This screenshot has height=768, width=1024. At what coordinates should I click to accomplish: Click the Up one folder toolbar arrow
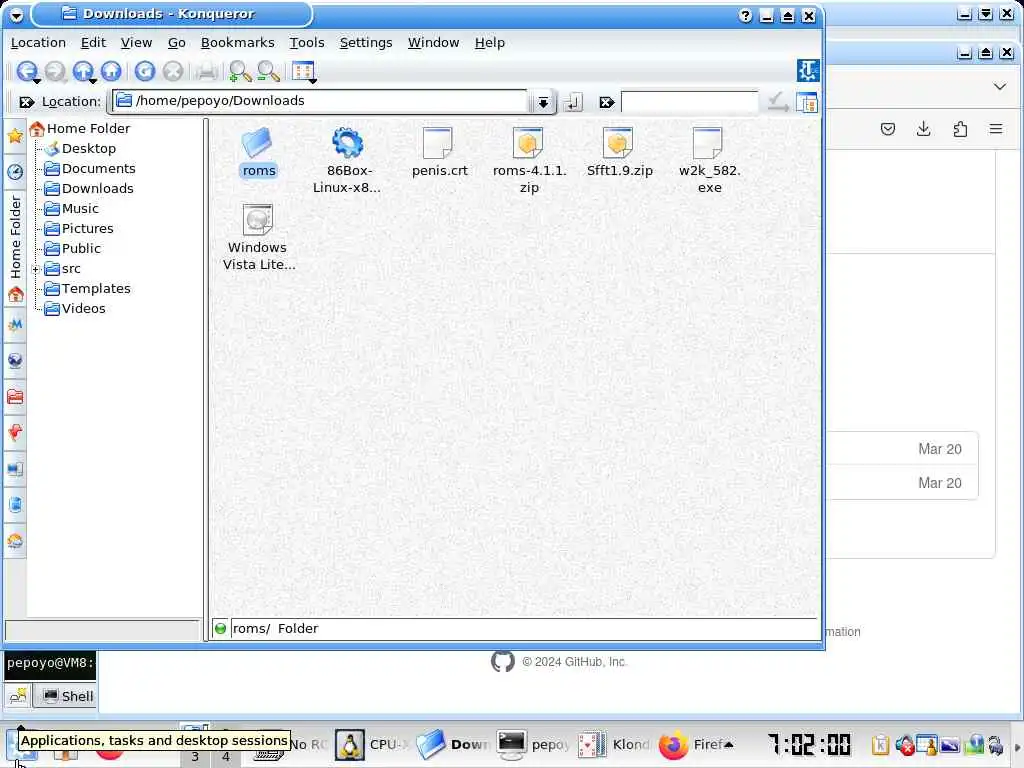[83, 71]
